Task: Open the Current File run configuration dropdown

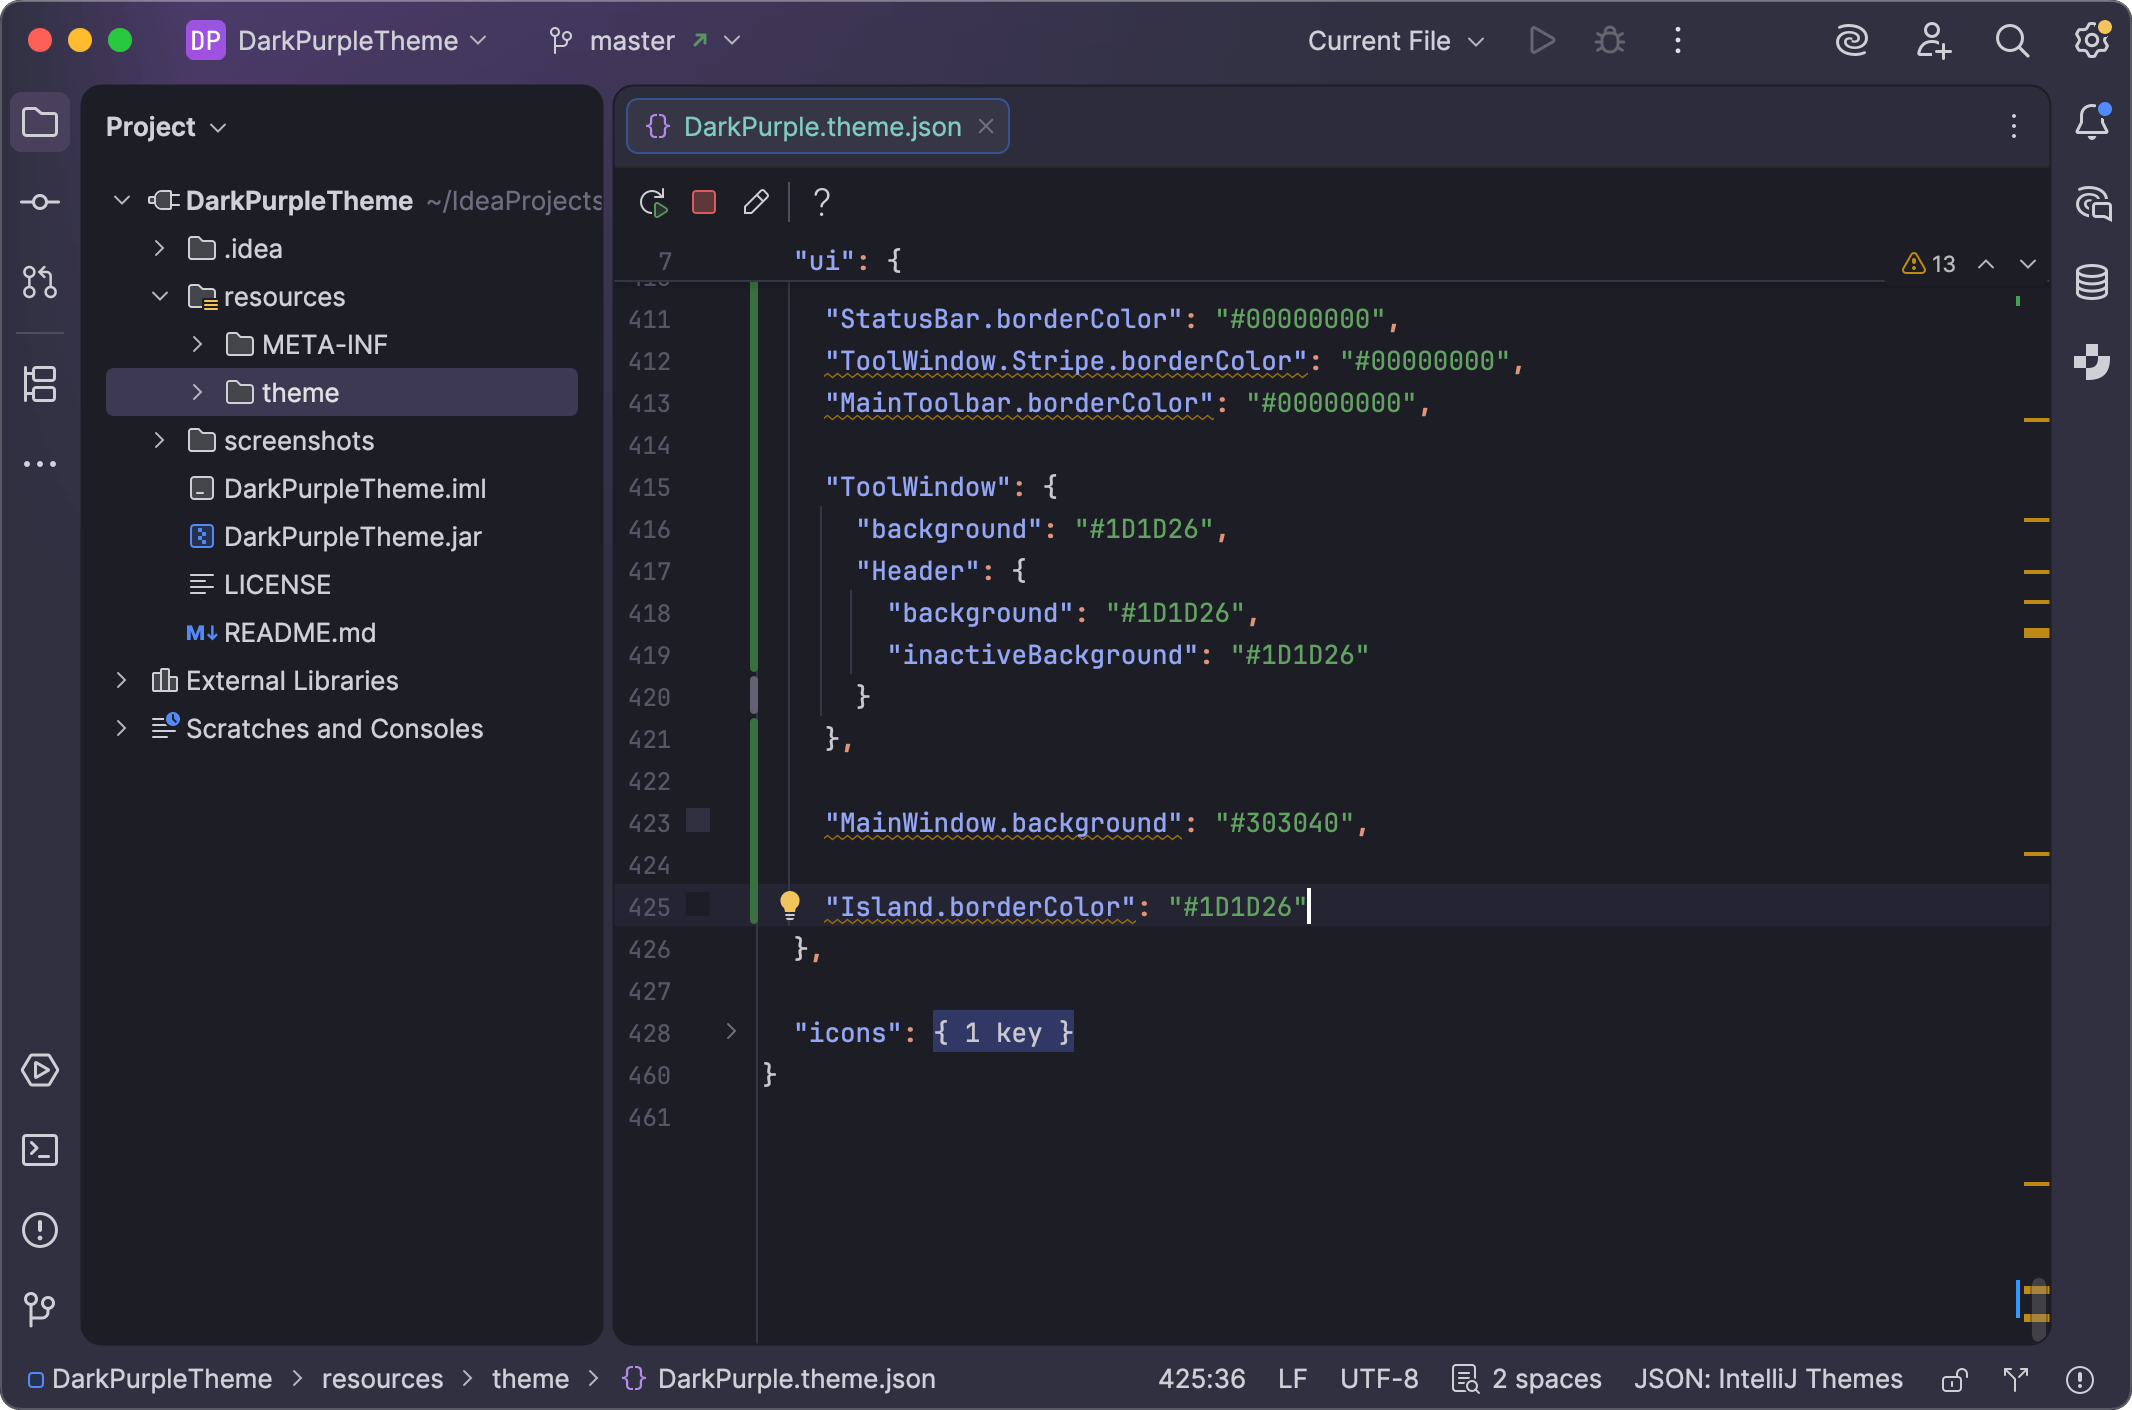Action: [x=1394, y=40]
